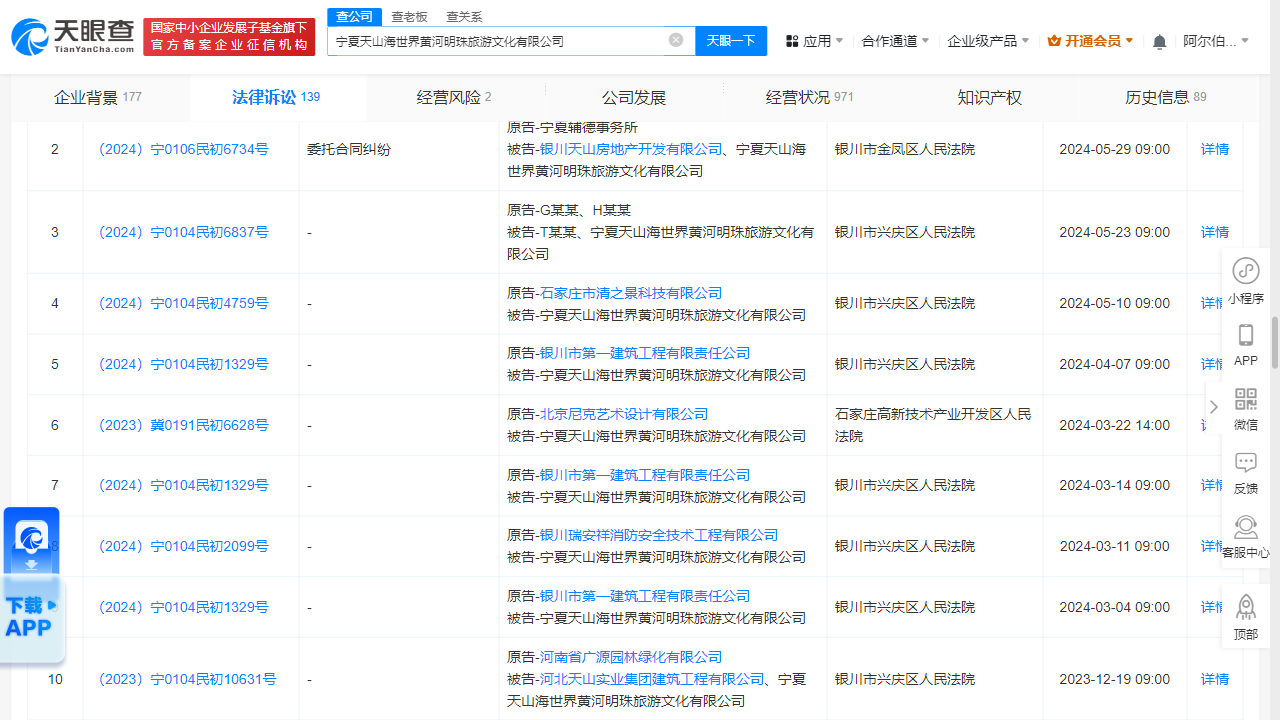Open case (2023)冀0191民初6628号
This screenshot has height=720, width=1280.
(183, 425)
